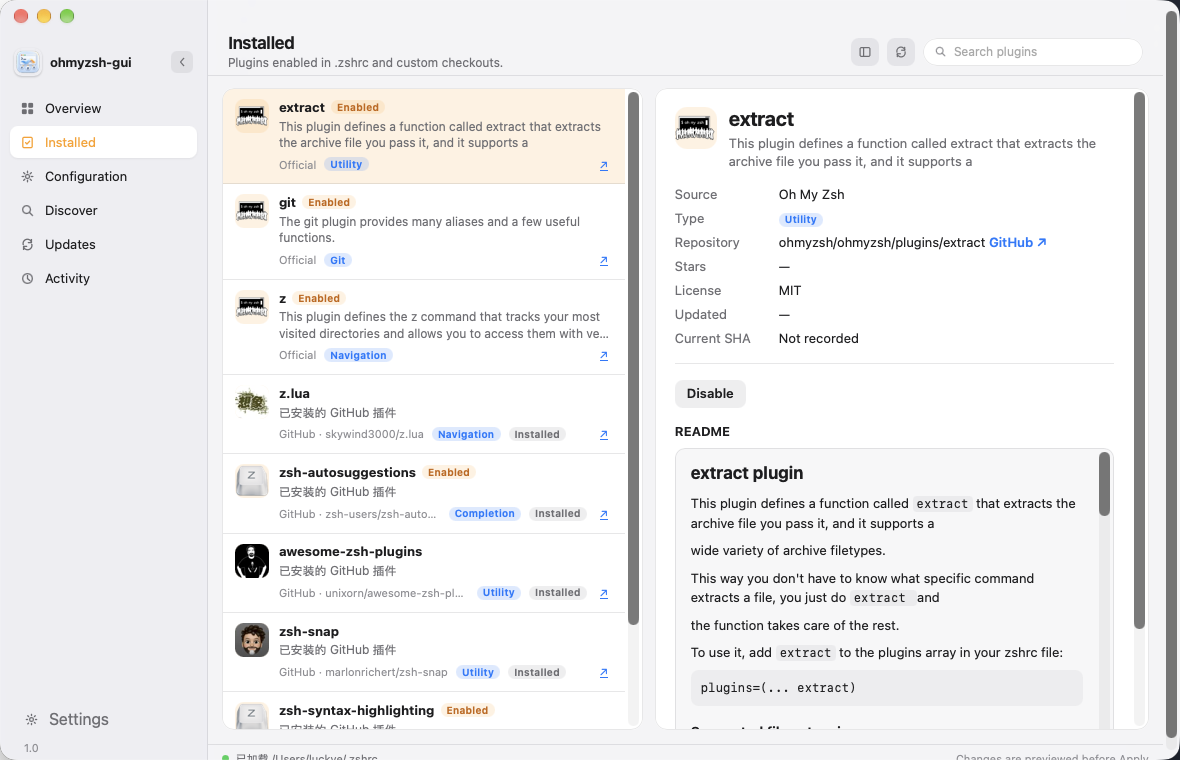The width and height of the screenshot is (1180, 760).
Task: Open git plugin external link arrow
Action: [x=604, y=260]
